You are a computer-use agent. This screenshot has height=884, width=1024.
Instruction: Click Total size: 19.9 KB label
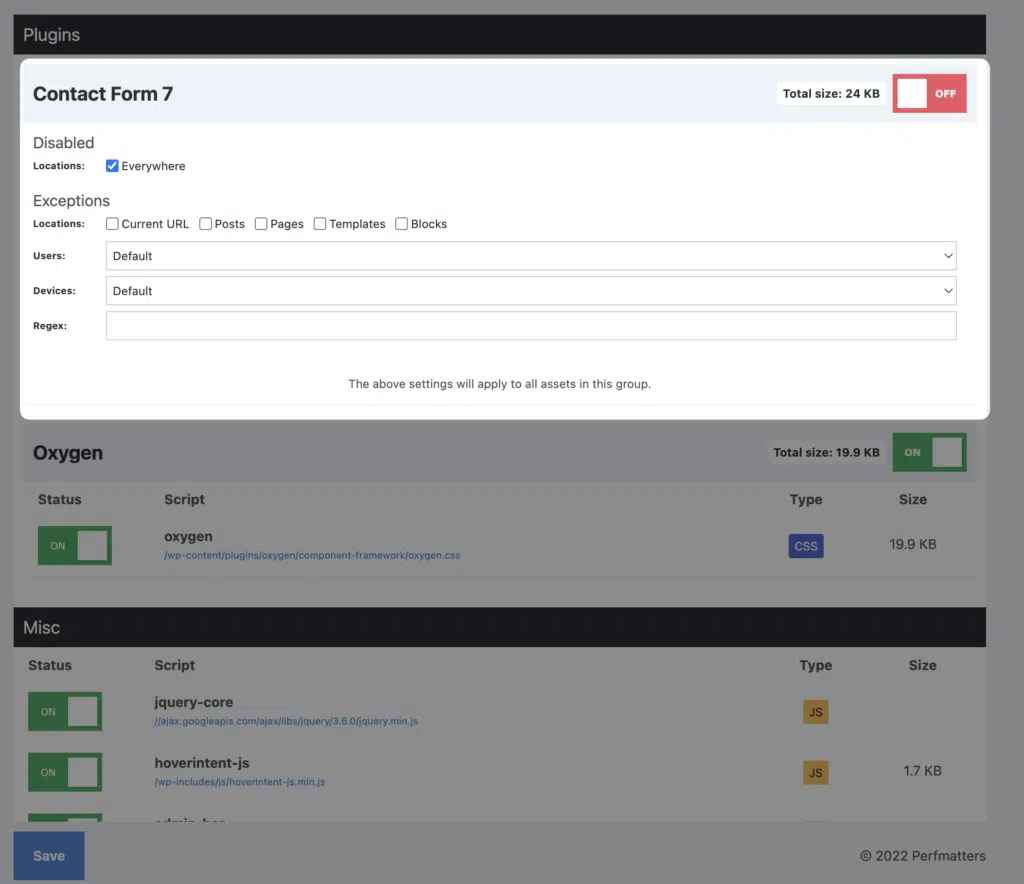point(827,452)
